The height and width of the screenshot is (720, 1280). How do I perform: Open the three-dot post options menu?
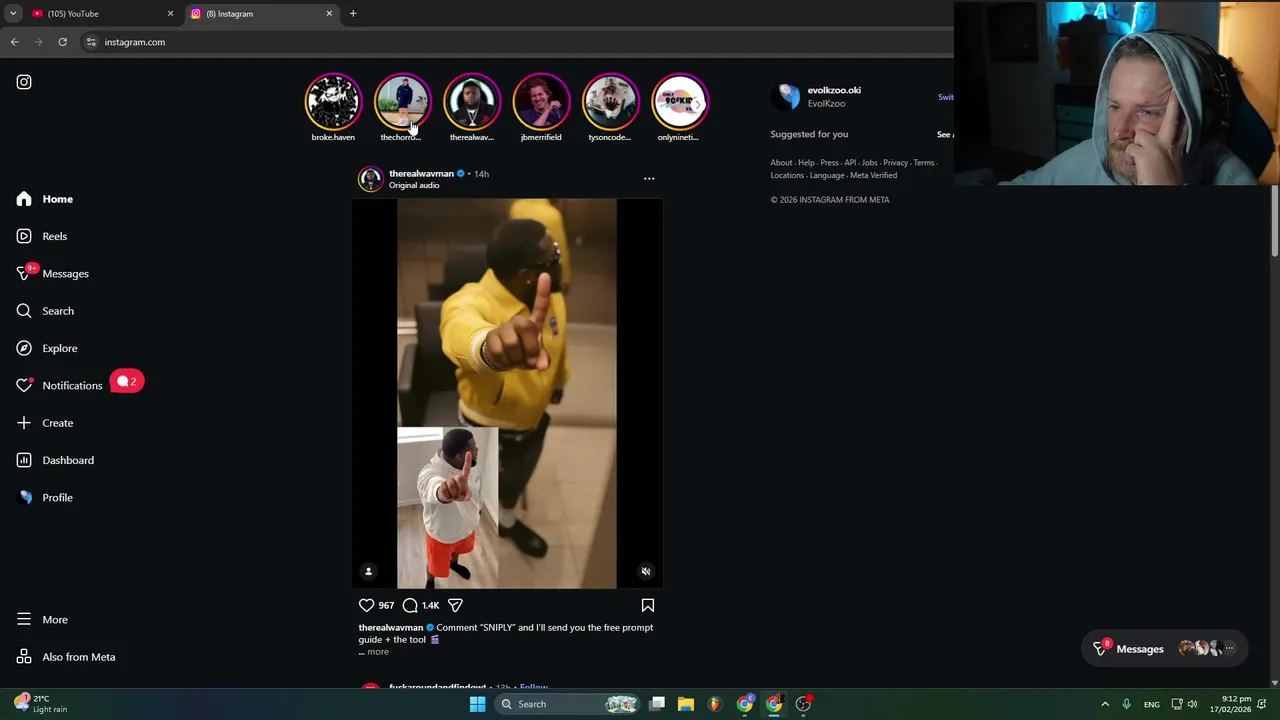(649, 179)
